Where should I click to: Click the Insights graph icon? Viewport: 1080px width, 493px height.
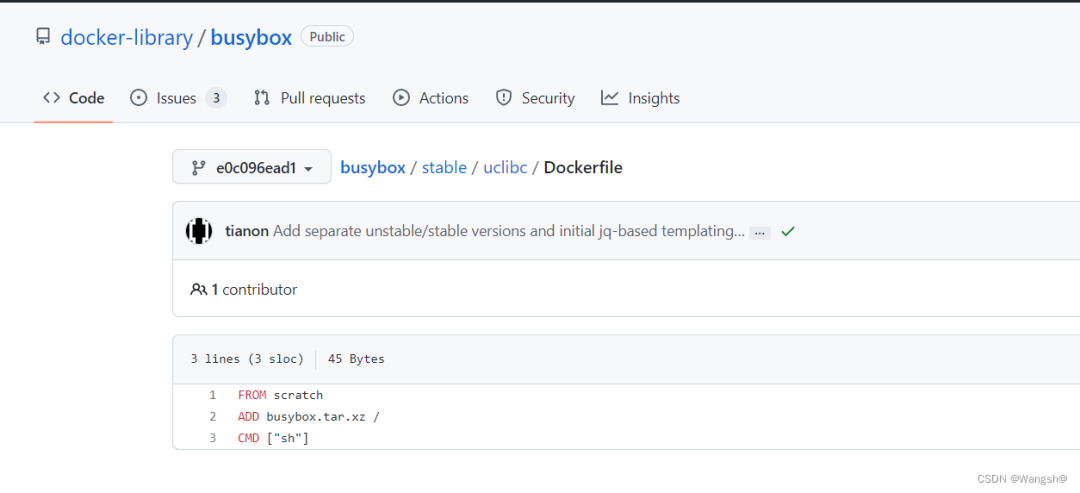(x=610, y=98)
